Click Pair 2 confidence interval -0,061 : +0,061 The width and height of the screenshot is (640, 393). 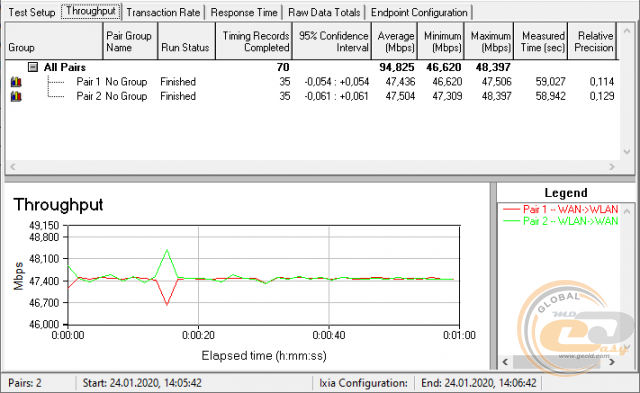(x=336, y=96)
